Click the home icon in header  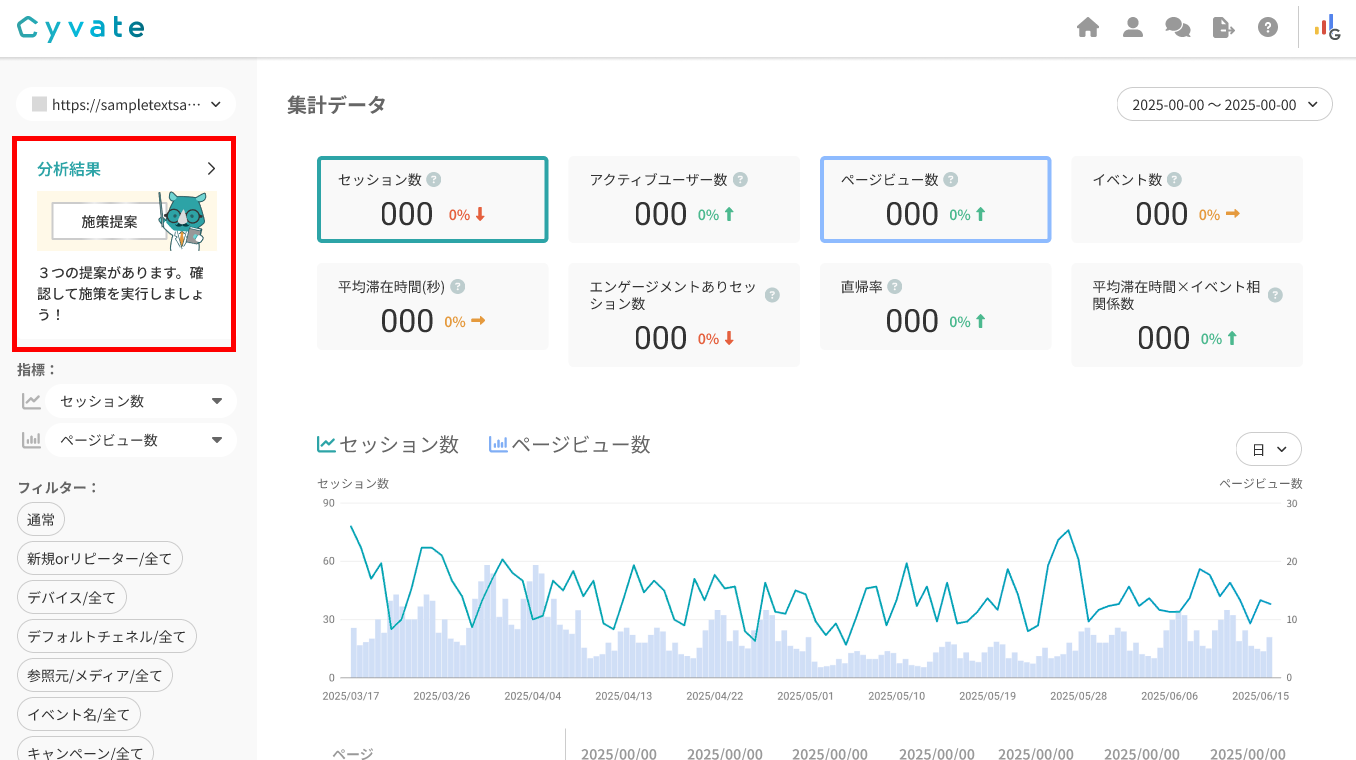click(x=1088, y=28)
